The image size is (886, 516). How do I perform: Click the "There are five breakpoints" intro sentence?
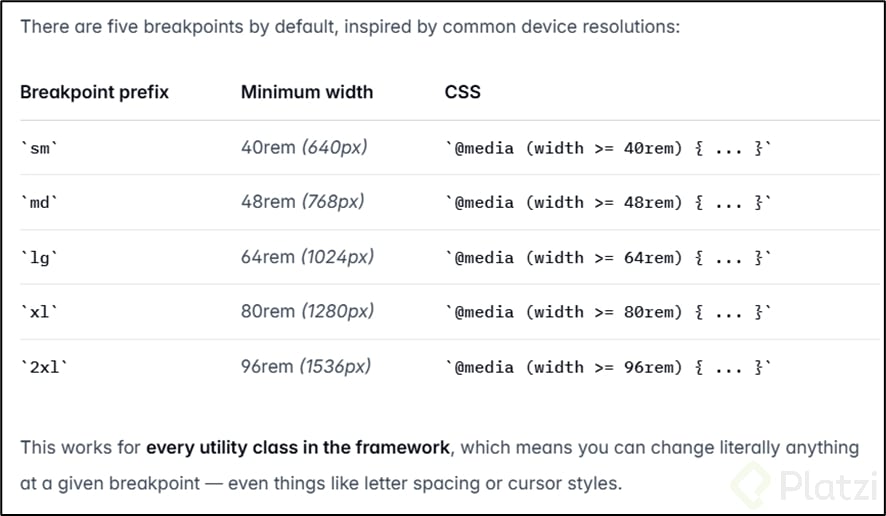point(349,26)
